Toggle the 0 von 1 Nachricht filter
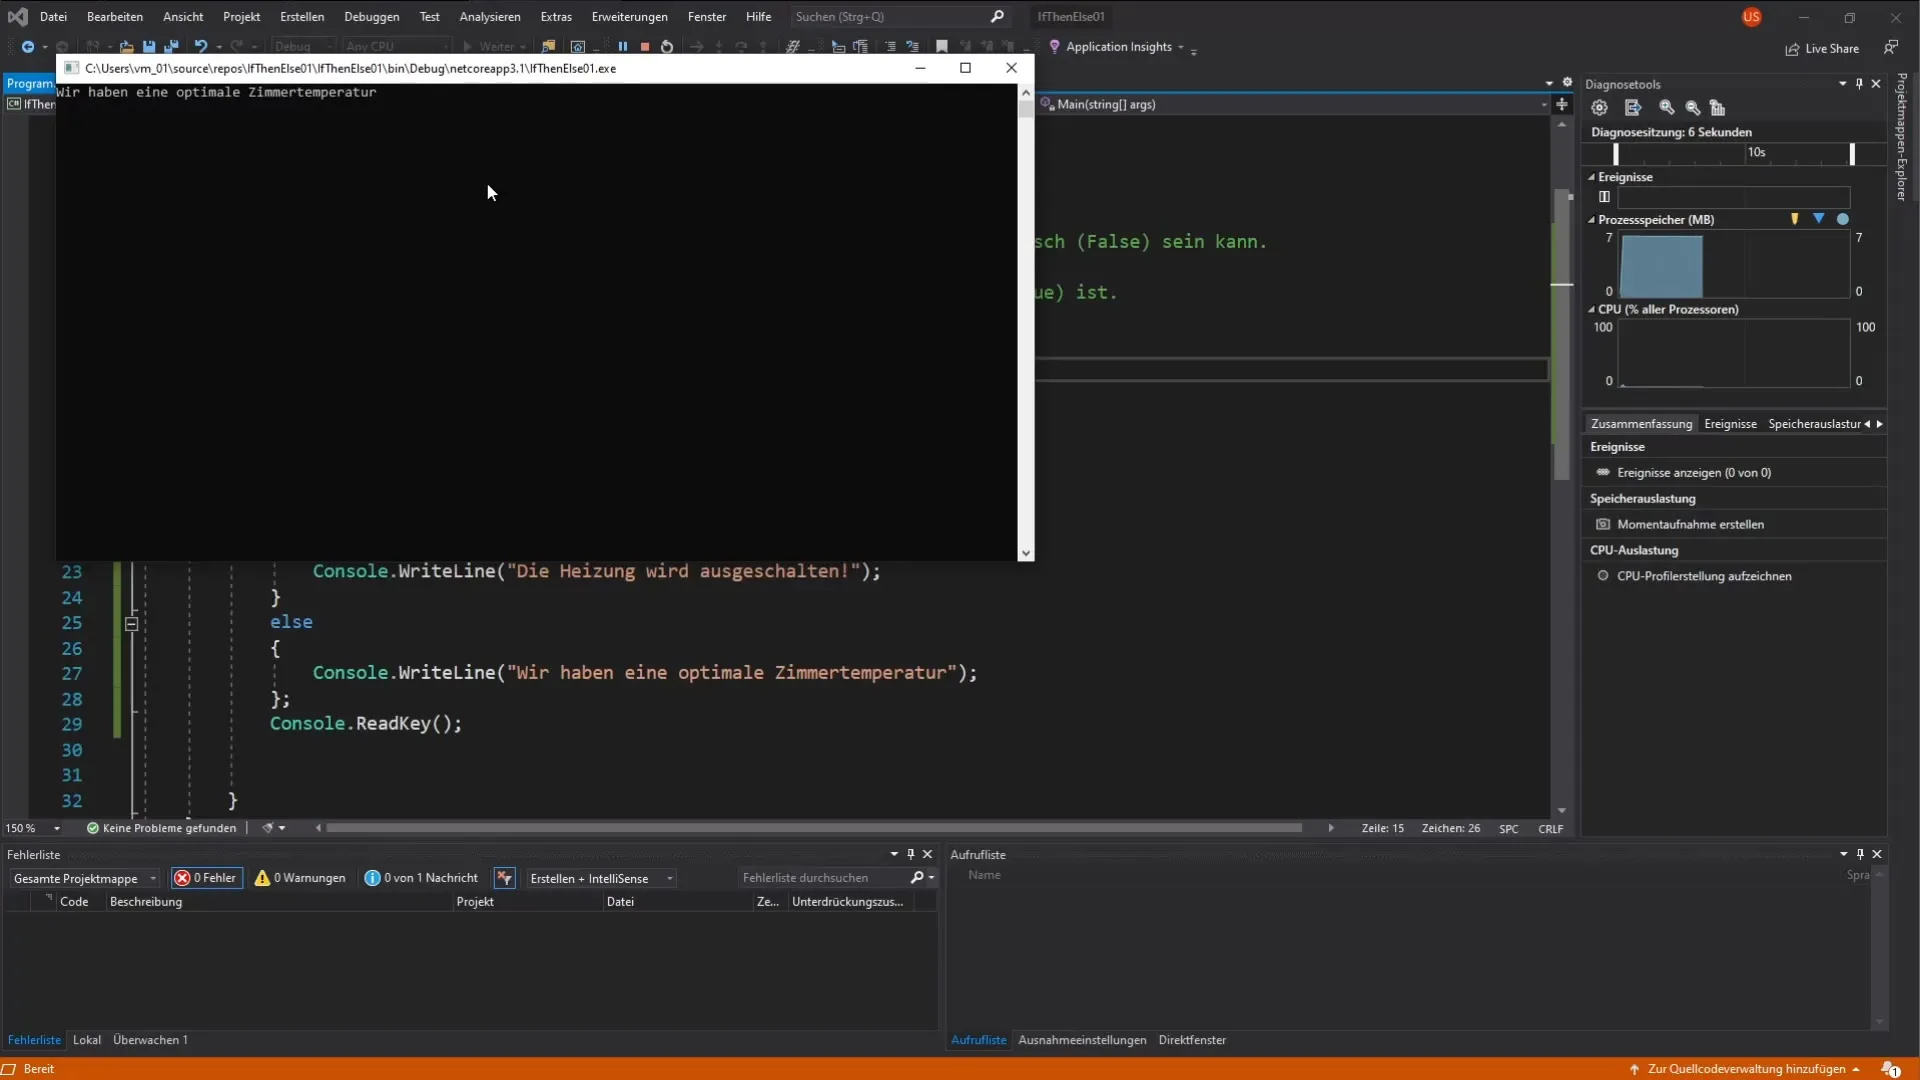The image size is (1920, 1080). coord(421,878)
